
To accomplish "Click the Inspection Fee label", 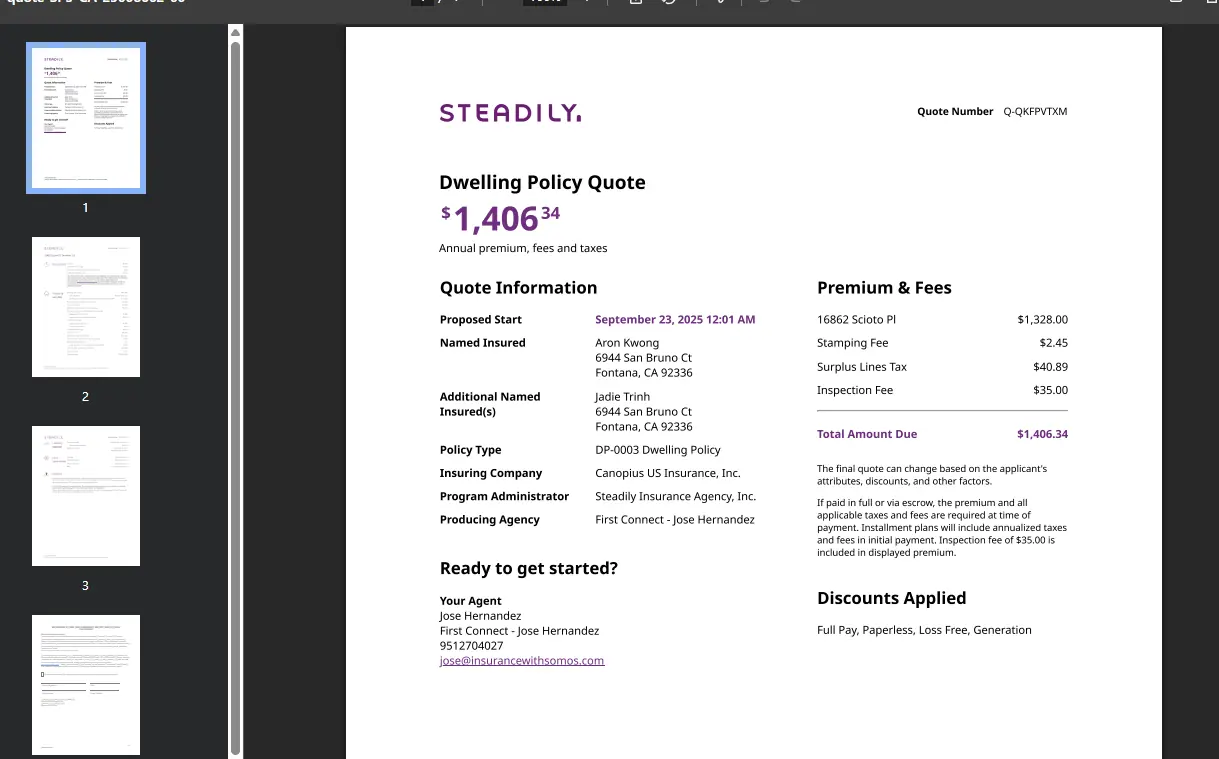I will coord(855,390).
